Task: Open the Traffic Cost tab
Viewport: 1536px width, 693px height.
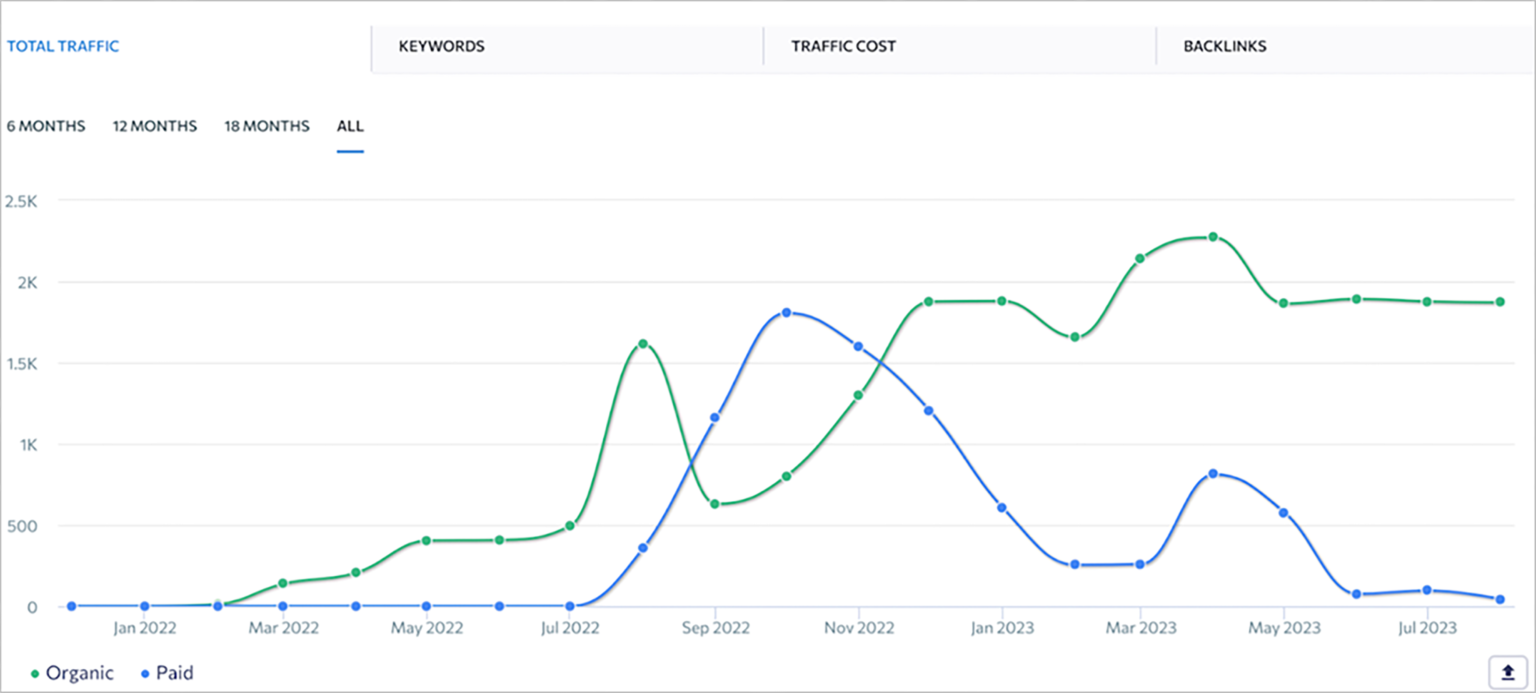Action: (843, 46)
